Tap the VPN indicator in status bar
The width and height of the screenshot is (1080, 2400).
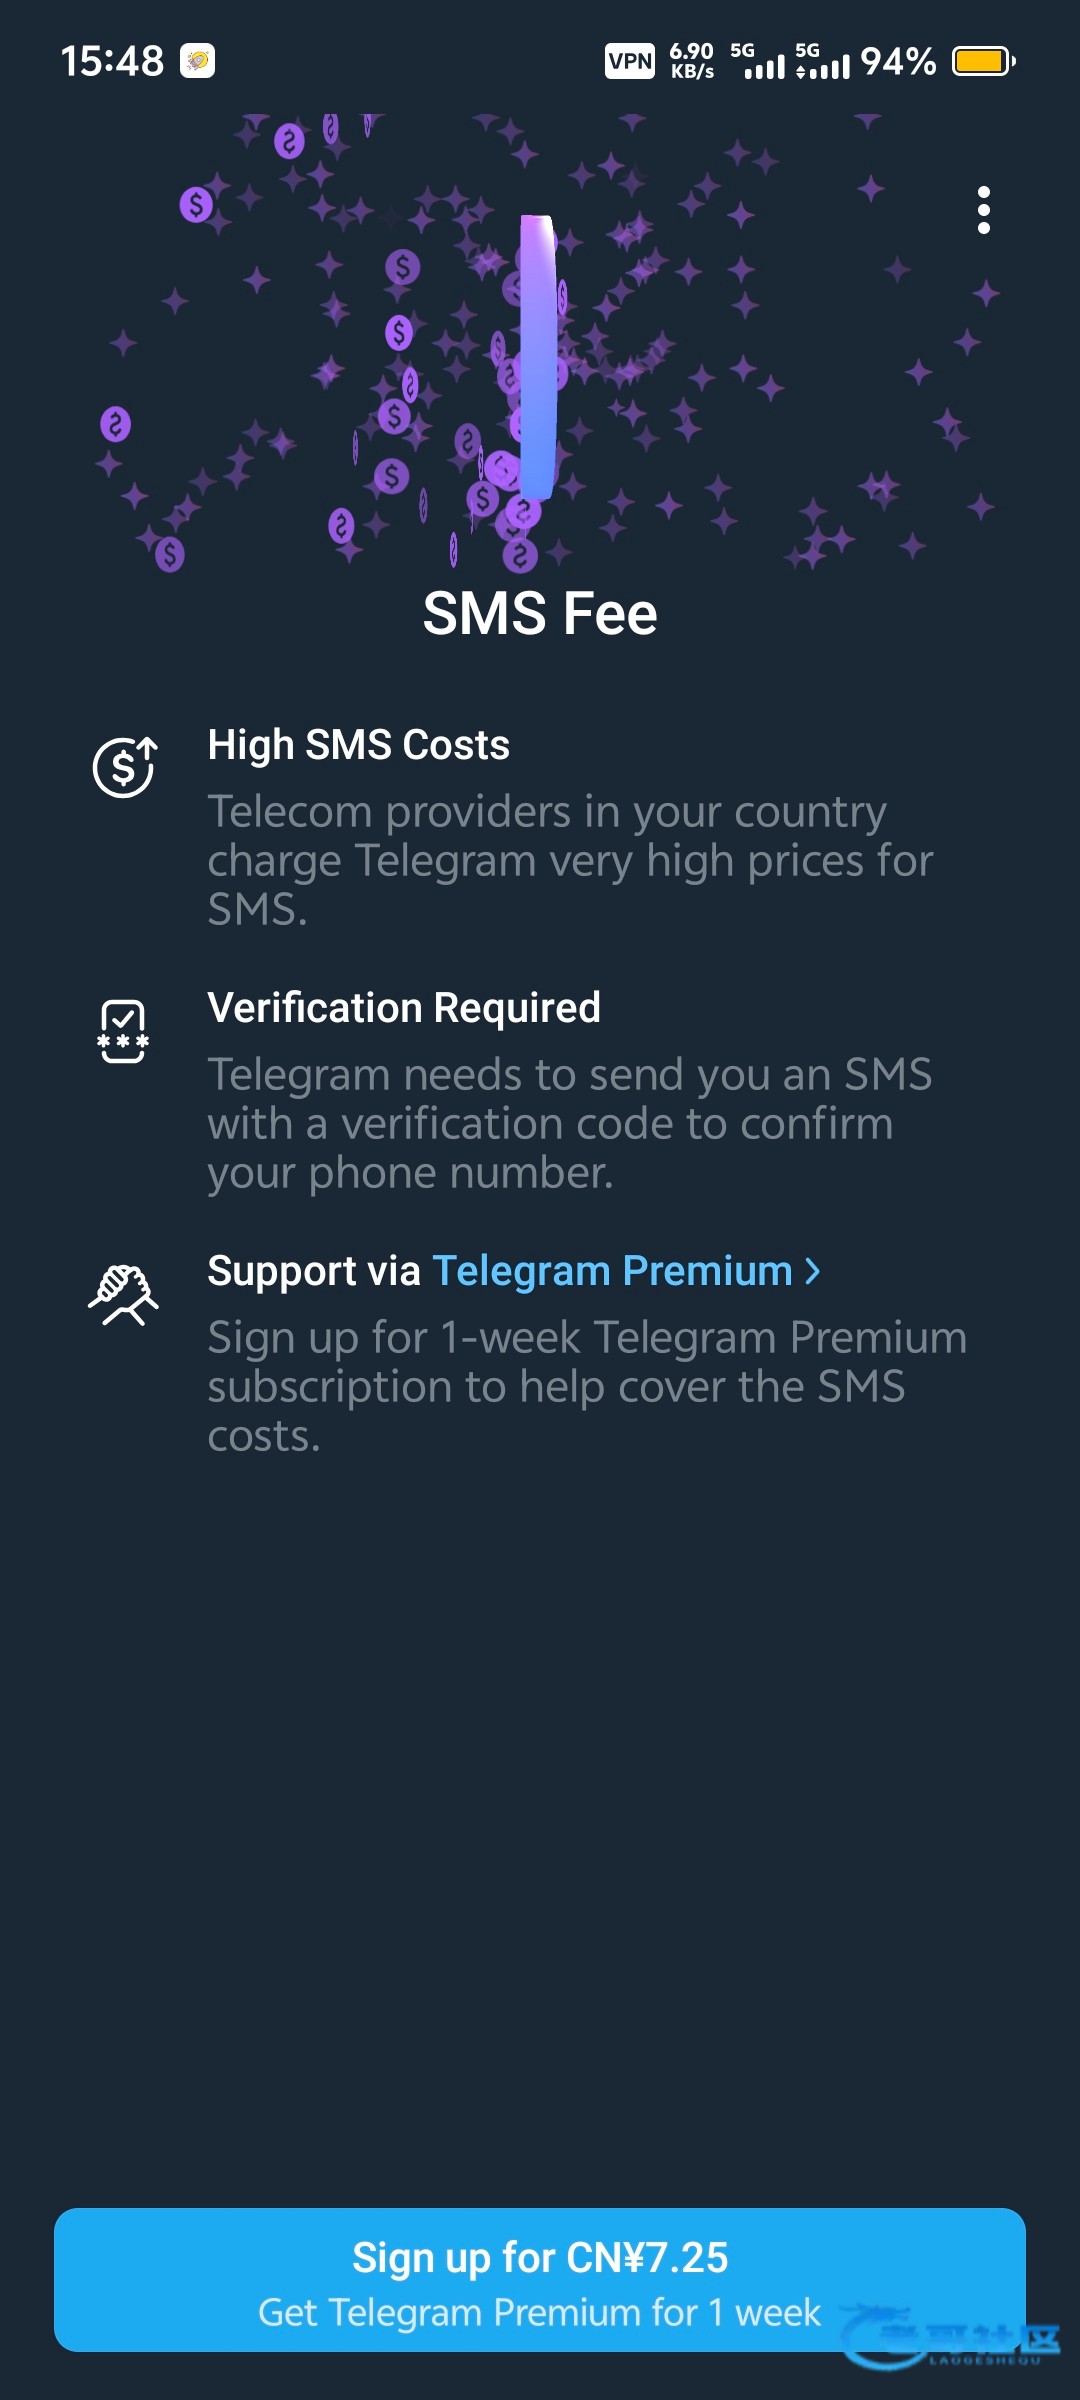pos(630,61)
